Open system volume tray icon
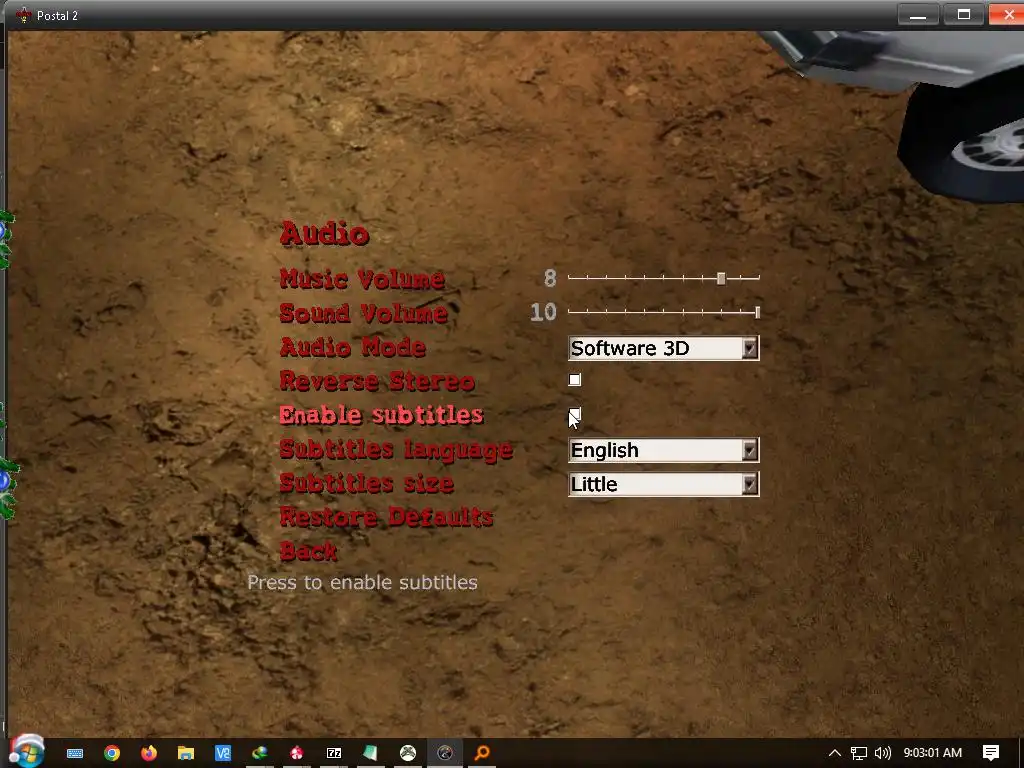The width and height of the screenshot is (1024, 768). [x=883, y=753]
